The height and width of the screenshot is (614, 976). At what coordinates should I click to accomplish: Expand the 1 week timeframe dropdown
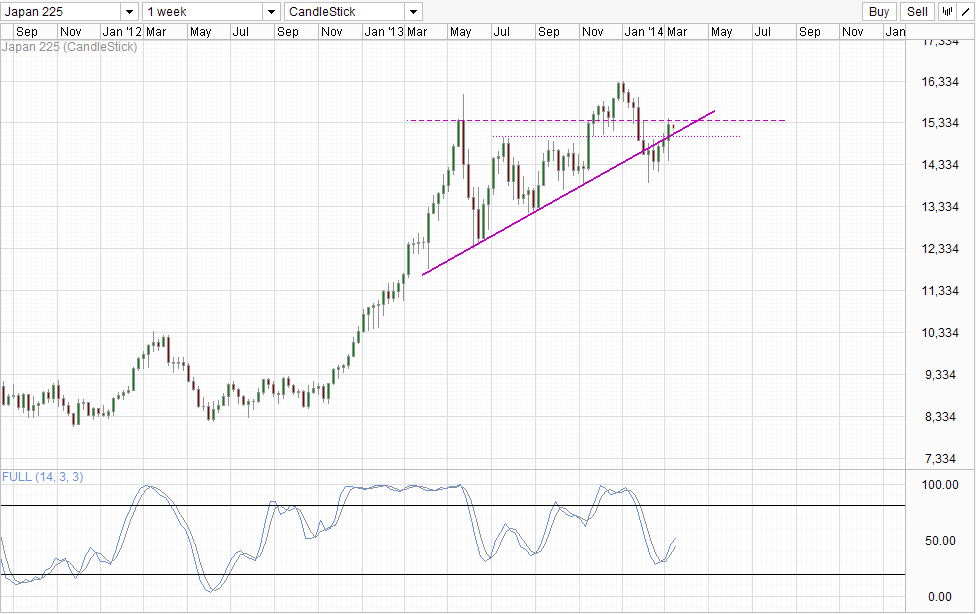211,12
